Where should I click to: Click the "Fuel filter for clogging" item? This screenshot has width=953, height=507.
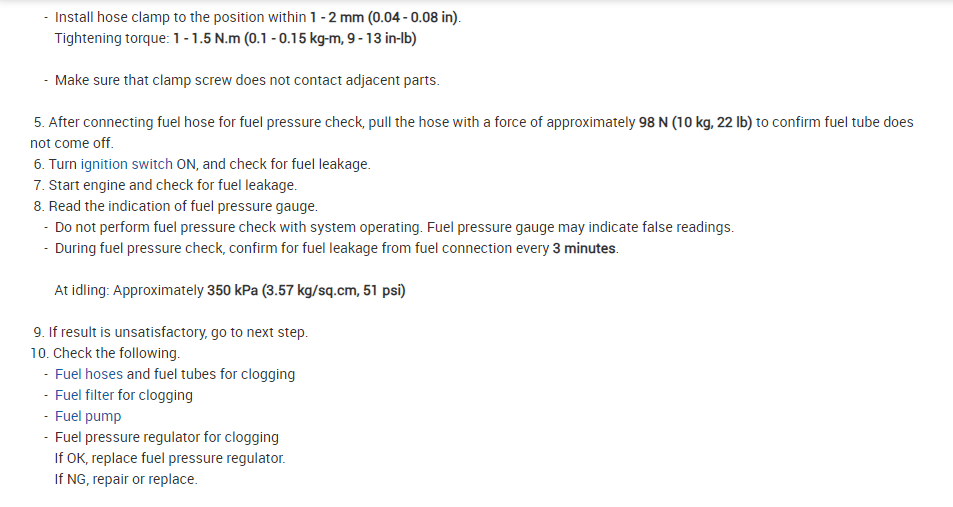coord(124,395)
